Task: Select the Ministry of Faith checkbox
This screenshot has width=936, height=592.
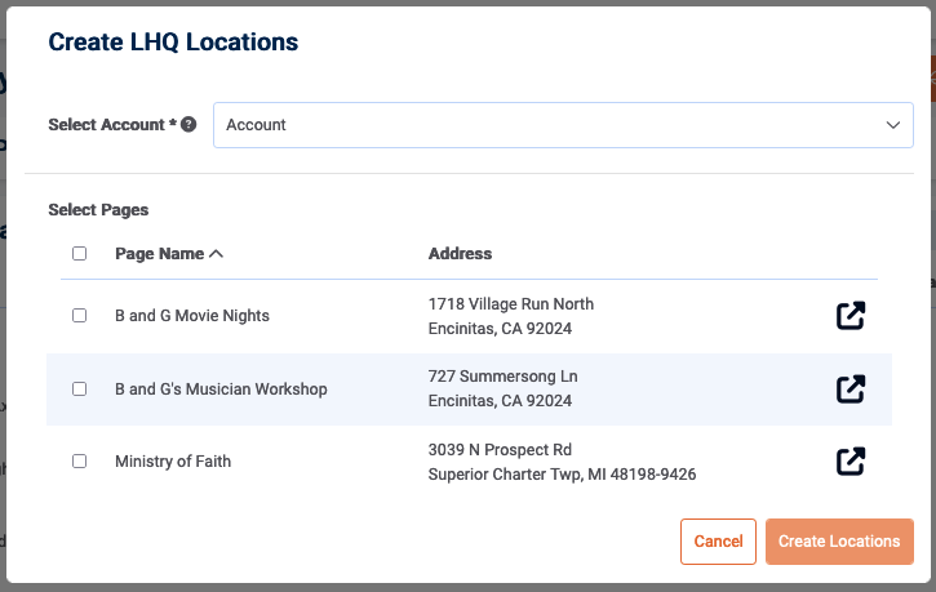Action: (79, 461)
